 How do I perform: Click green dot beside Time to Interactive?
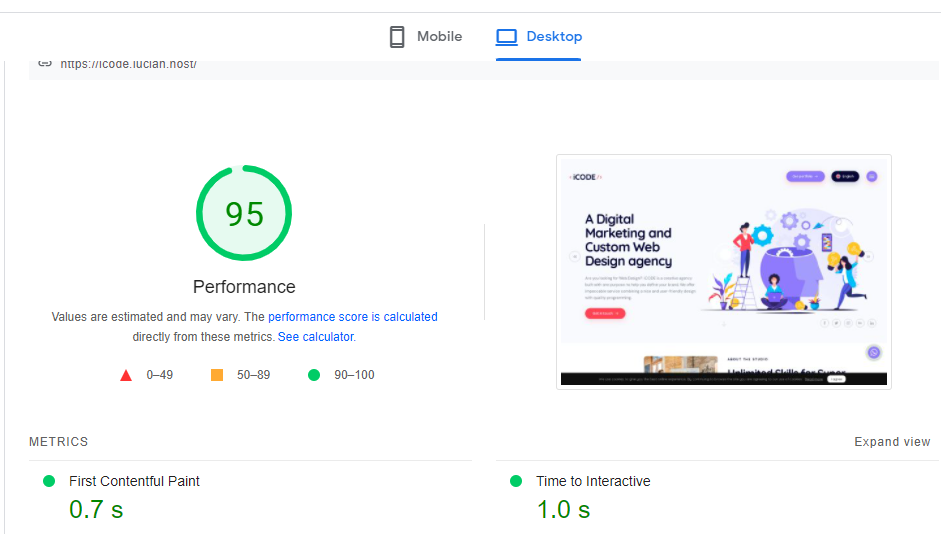pos(516,481)
